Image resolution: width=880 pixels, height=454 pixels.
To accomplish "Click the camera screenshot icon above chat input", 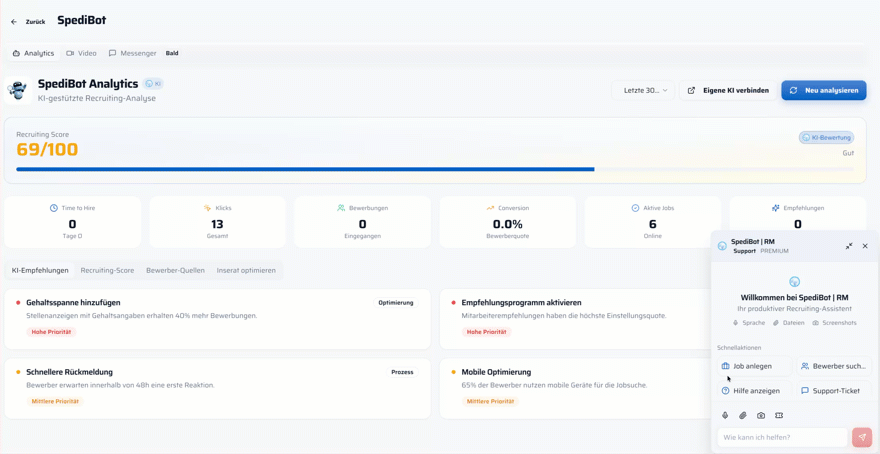I will click(x=760, y=415).
